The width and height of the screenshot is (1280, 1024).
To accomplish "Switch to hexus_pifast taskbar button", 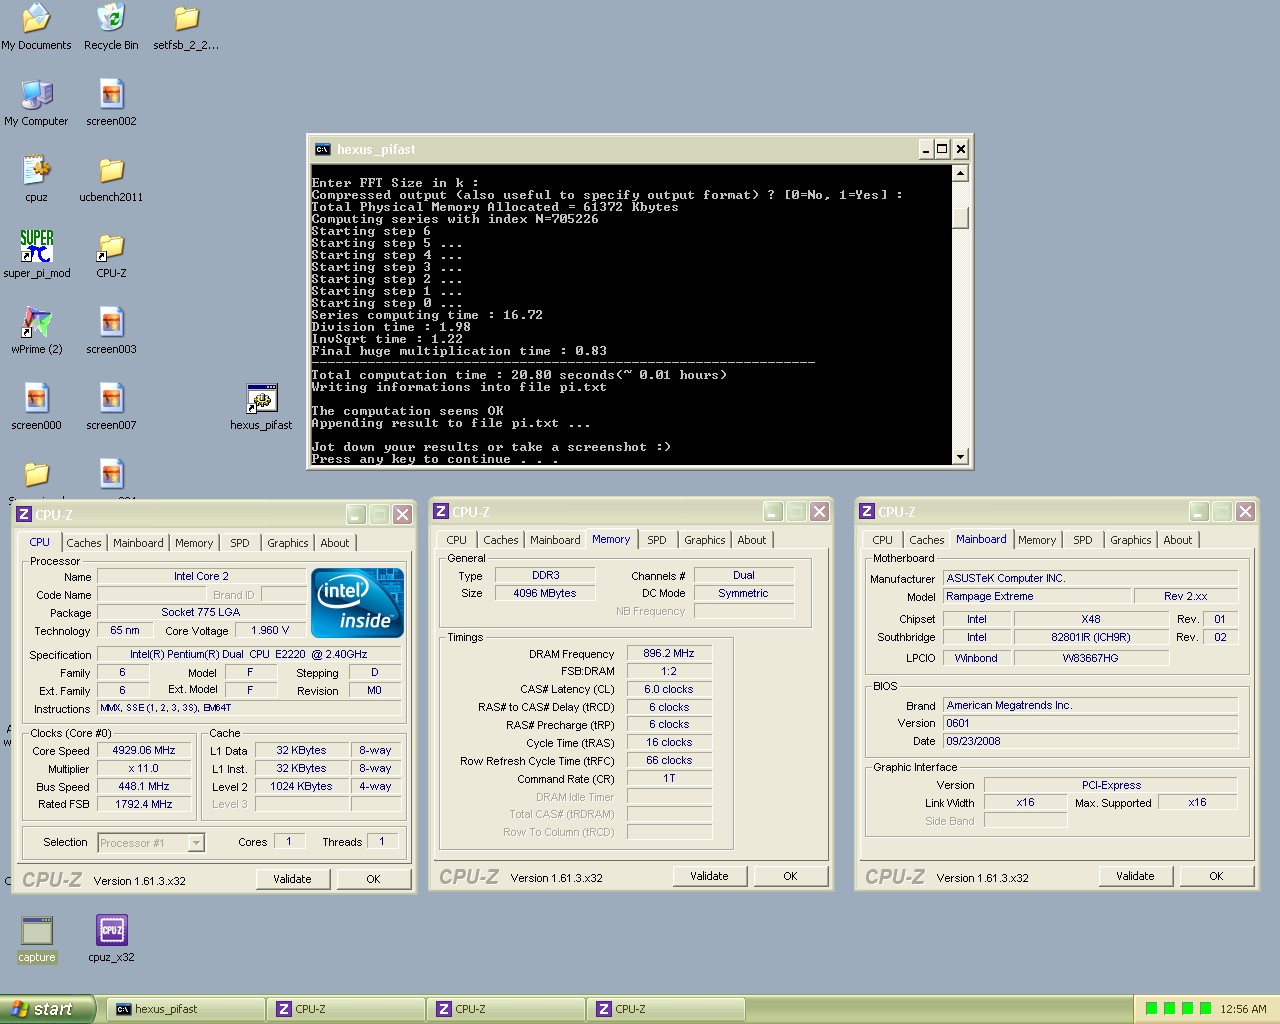I will [x=184, y=1009].
